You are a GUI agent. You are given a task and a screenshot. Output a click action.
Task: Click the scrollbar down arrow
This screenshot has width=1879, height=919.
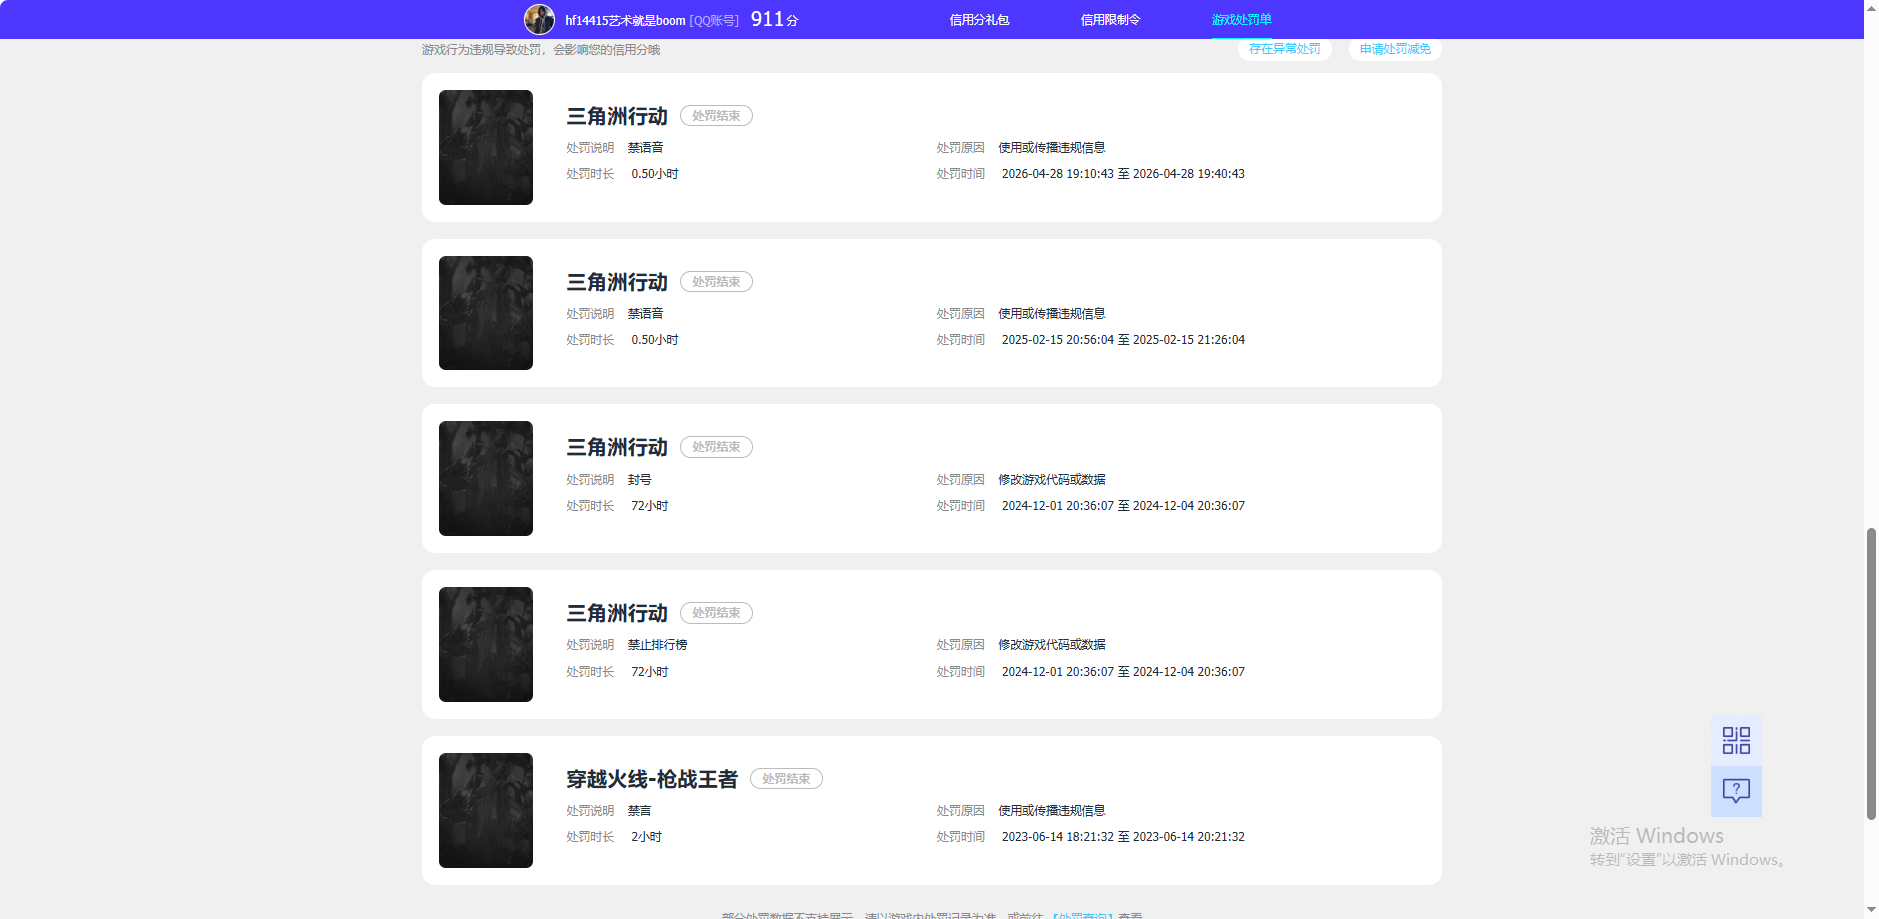(x=1871, y=911)
